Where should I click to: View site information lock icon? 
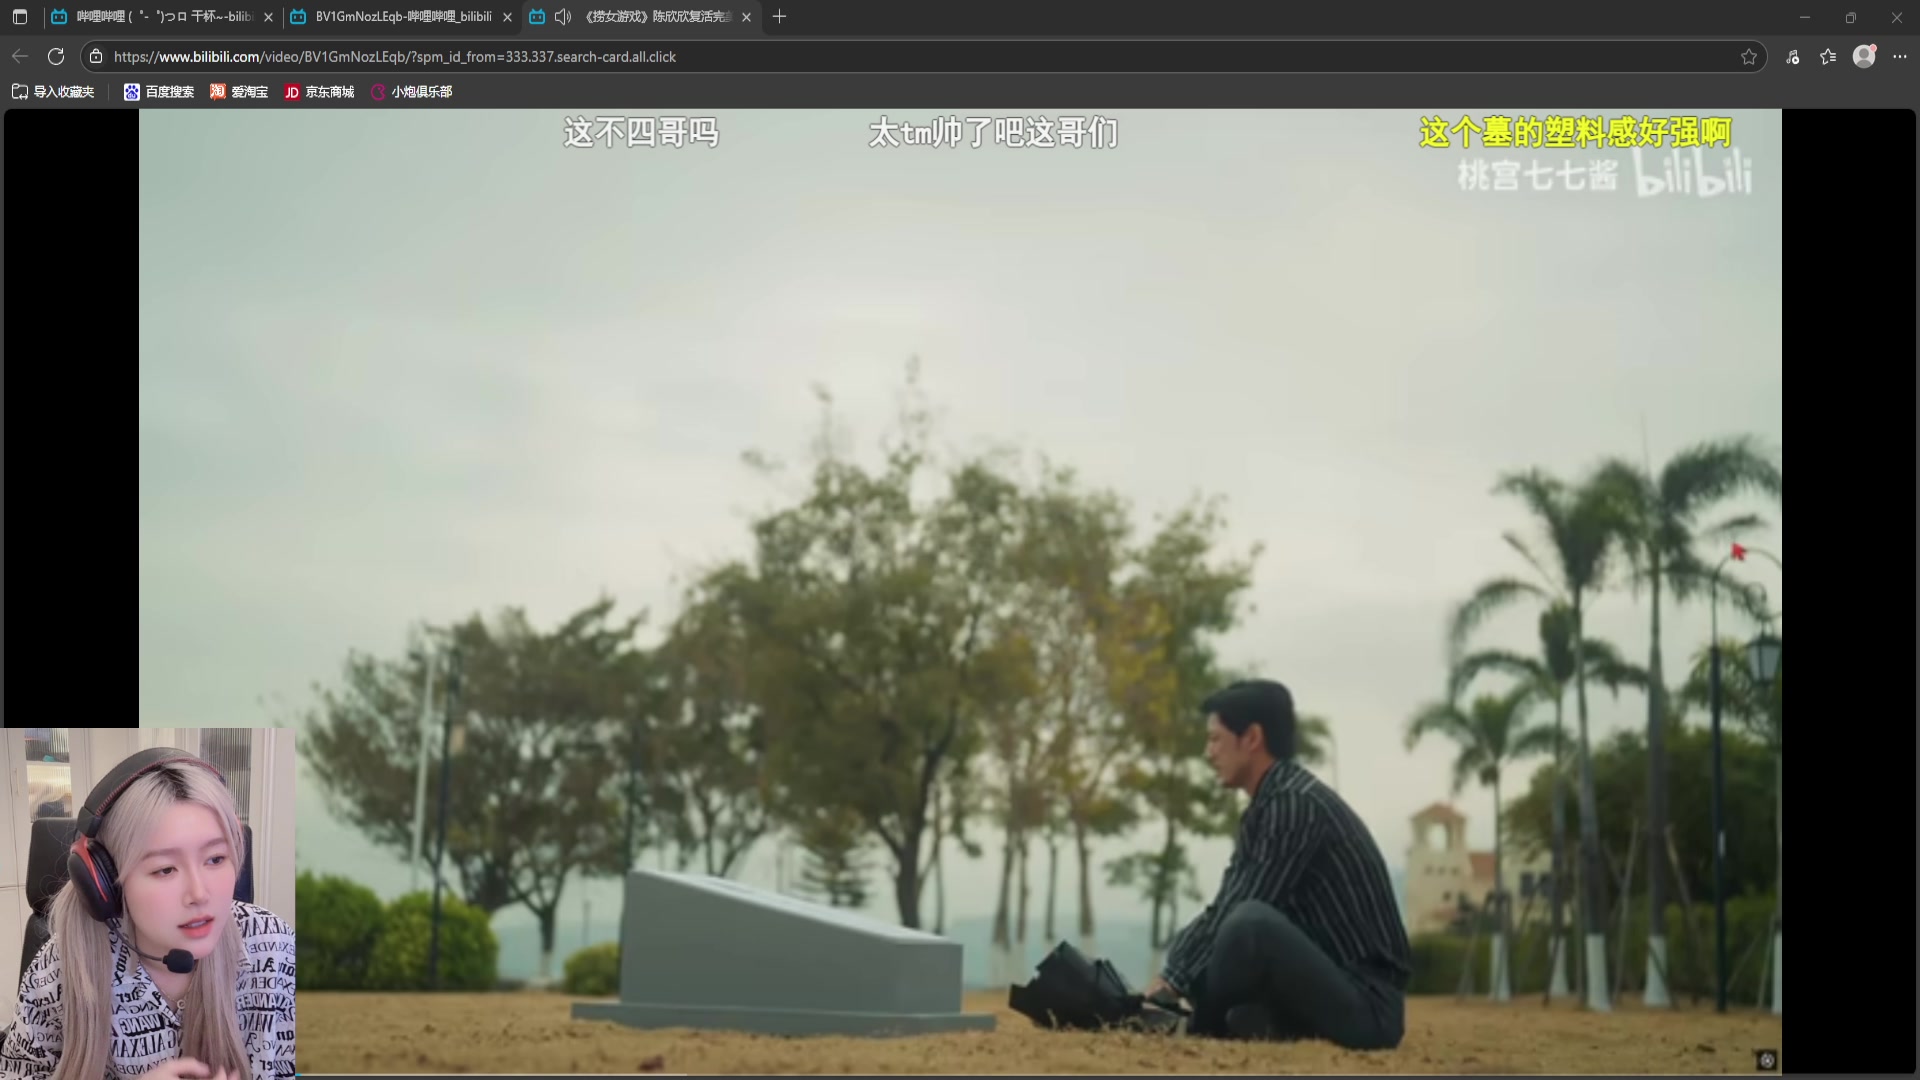click(x=96, y=57)
